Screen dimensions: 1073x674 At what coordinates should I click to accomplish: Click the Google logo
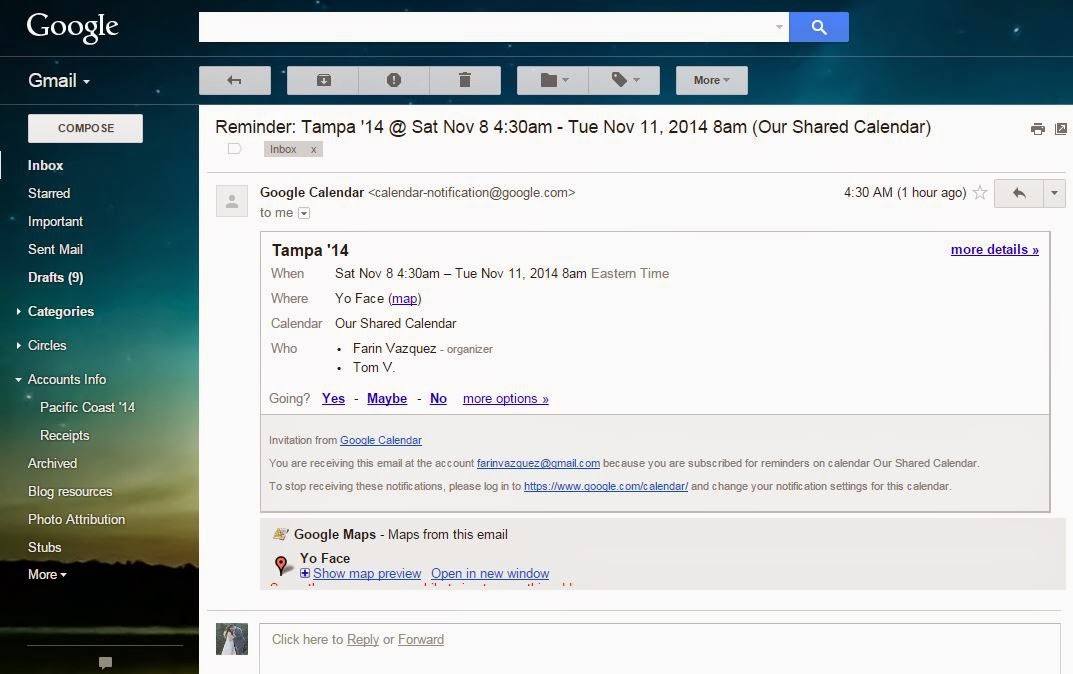[x=73, y=27]
